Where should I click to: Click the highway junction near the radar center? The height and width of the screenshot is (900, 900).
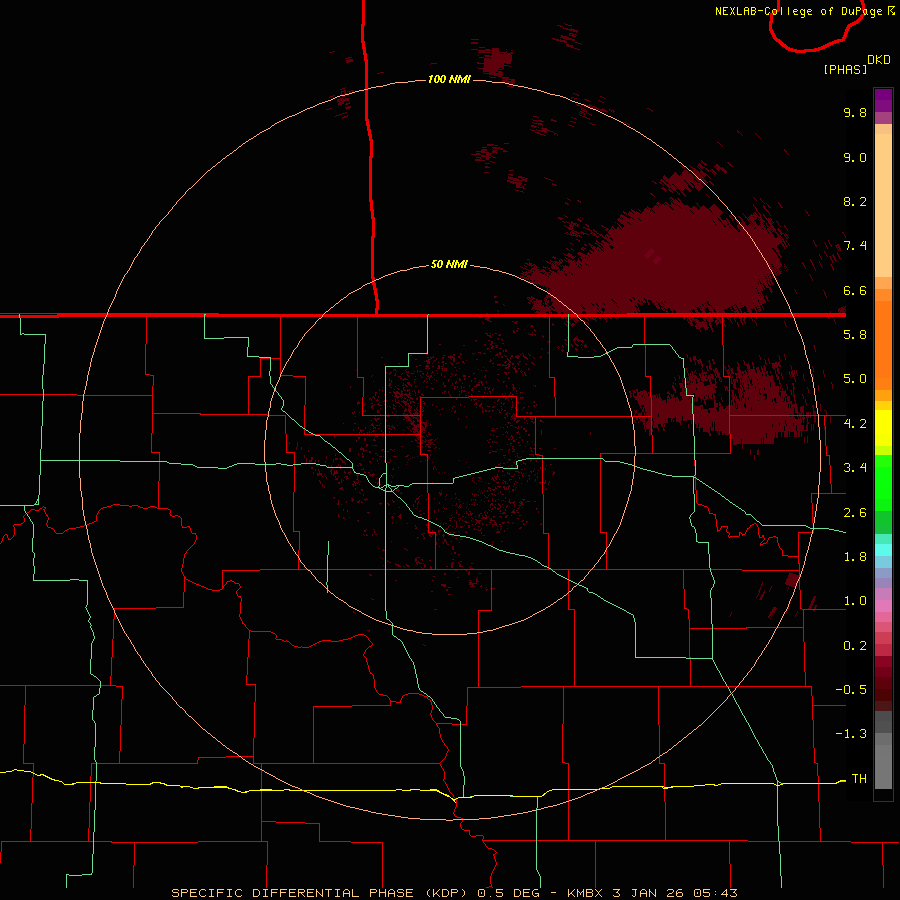coord(388,488)
